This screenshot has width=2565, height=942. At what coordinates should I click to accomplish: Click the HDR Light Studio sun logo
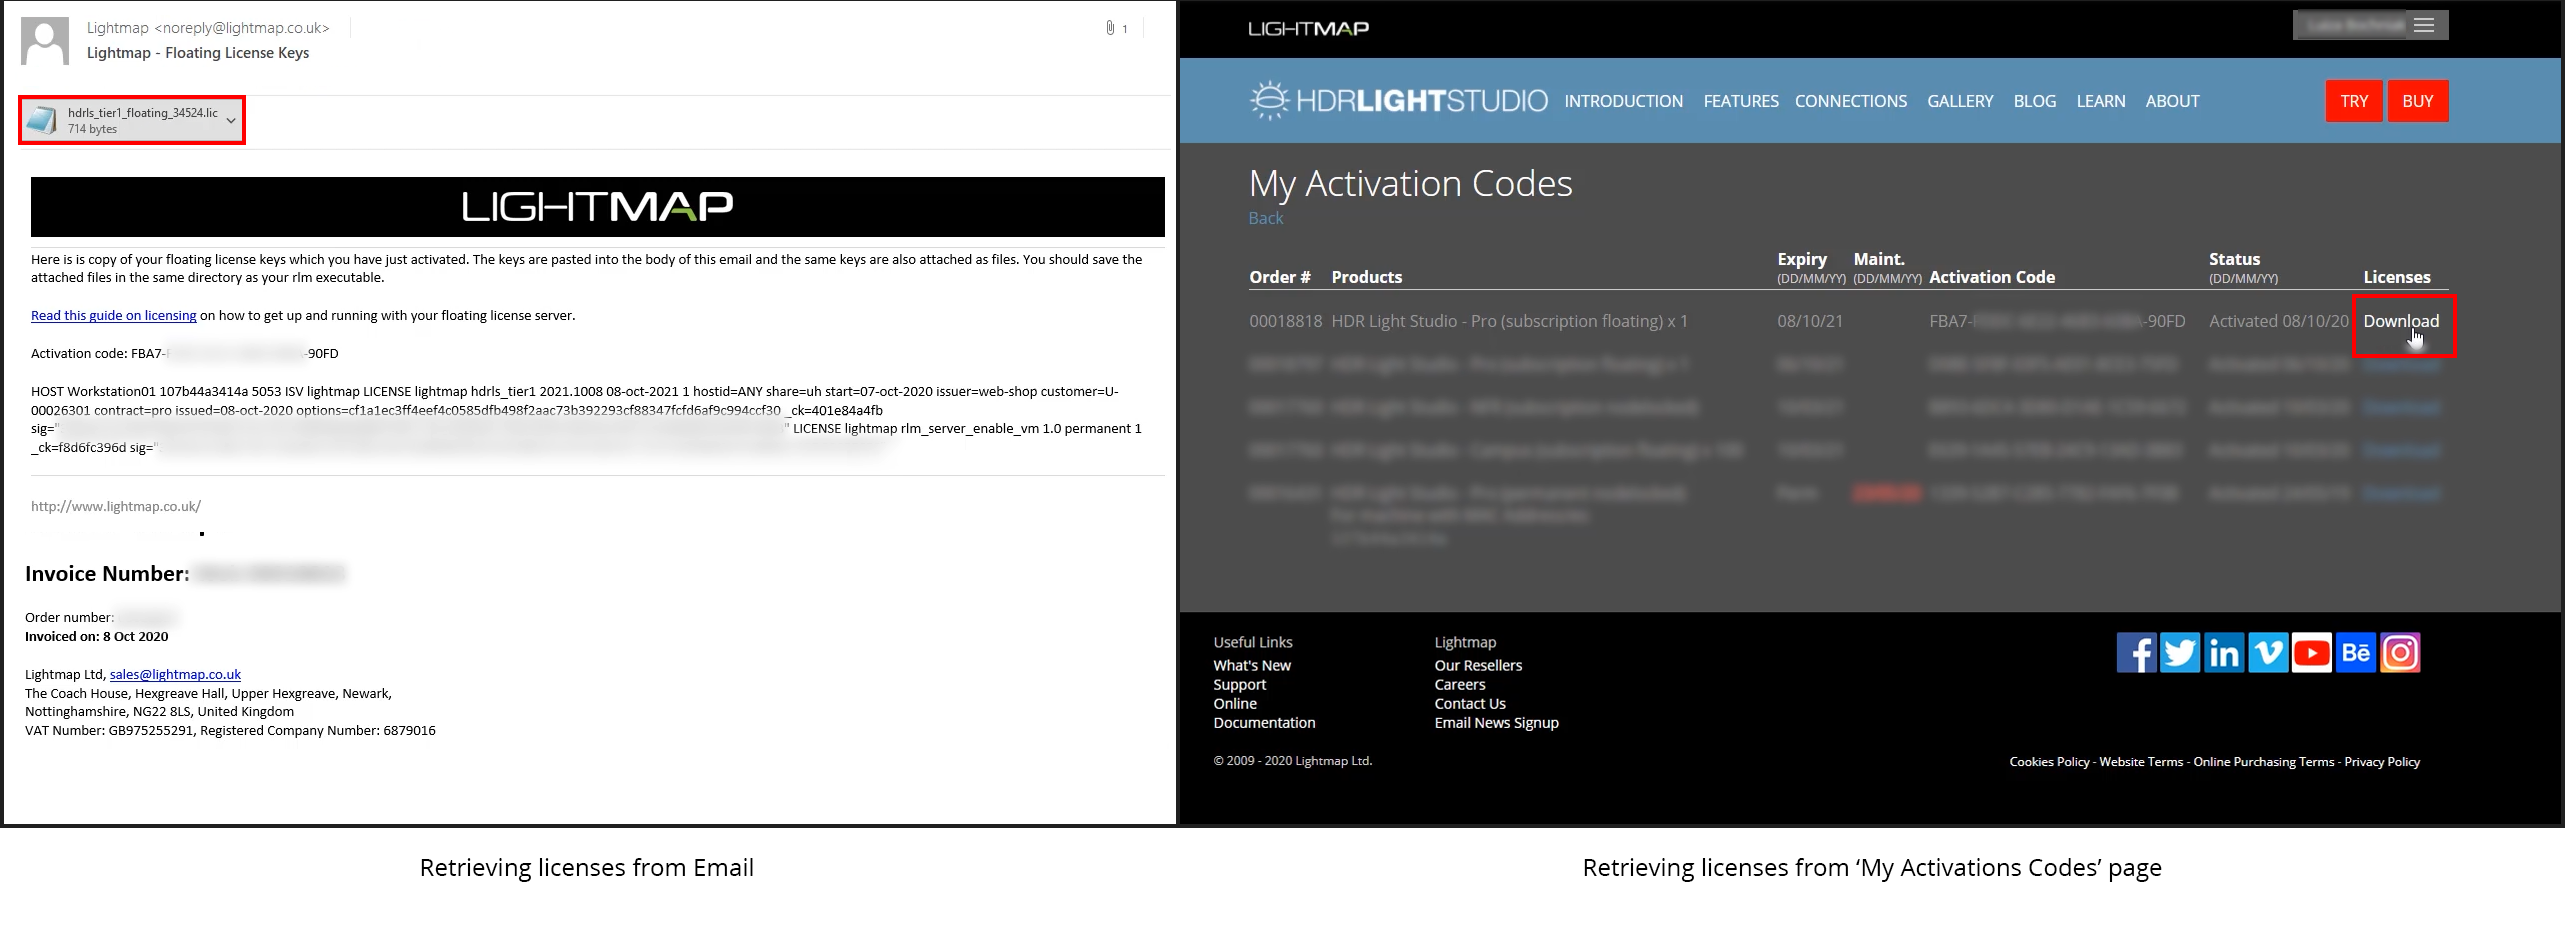point(1269,101)
